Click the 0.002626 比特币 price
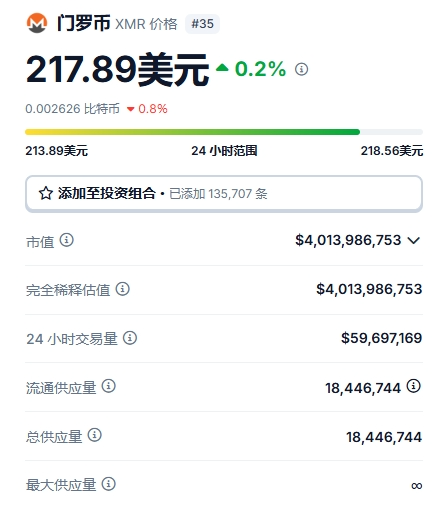The height and width of the screenshot is (506, 444). pyautogui.click(x=72, y=109)
